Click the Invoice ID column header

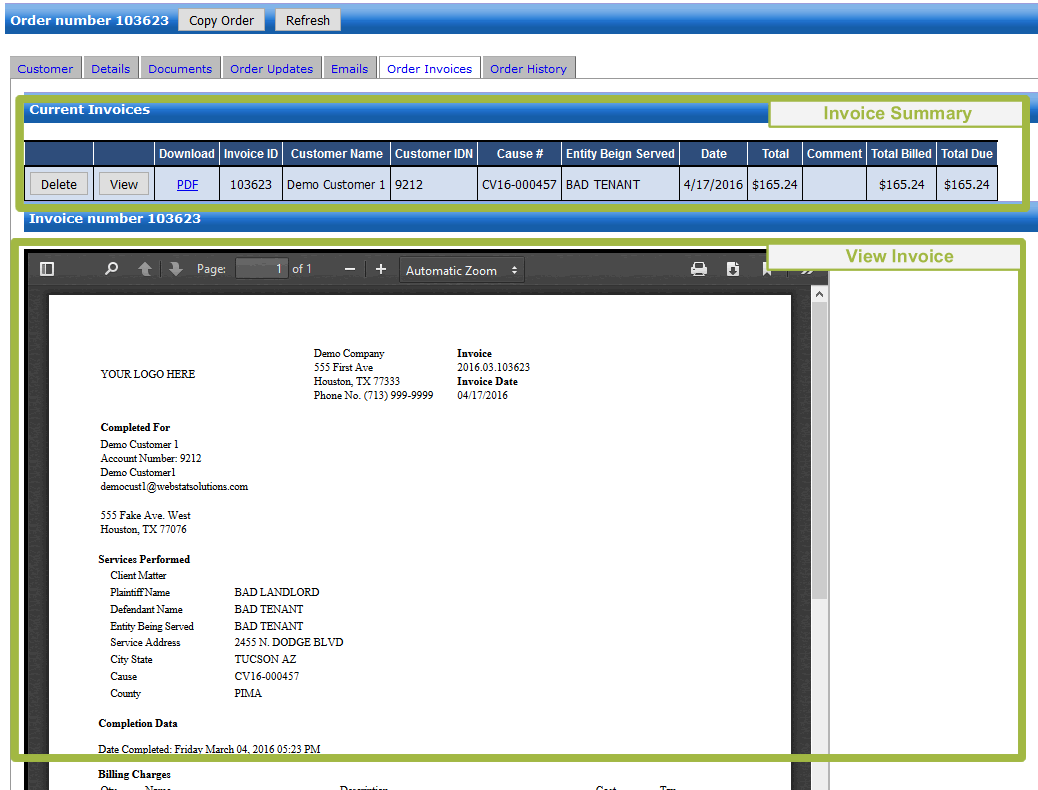tap(251, 154)
